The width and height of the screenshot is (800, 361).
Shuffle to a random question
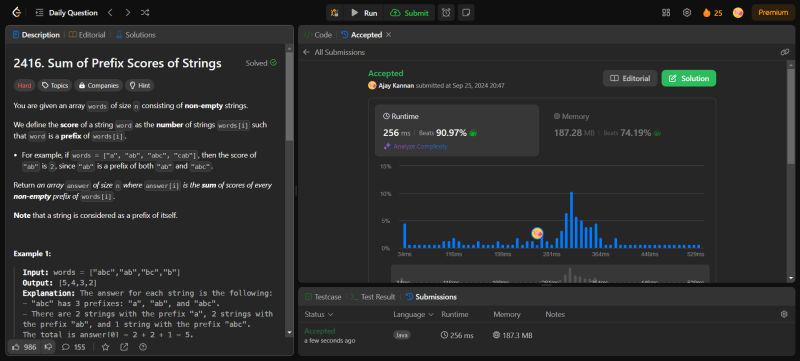[x=145, y=13]
